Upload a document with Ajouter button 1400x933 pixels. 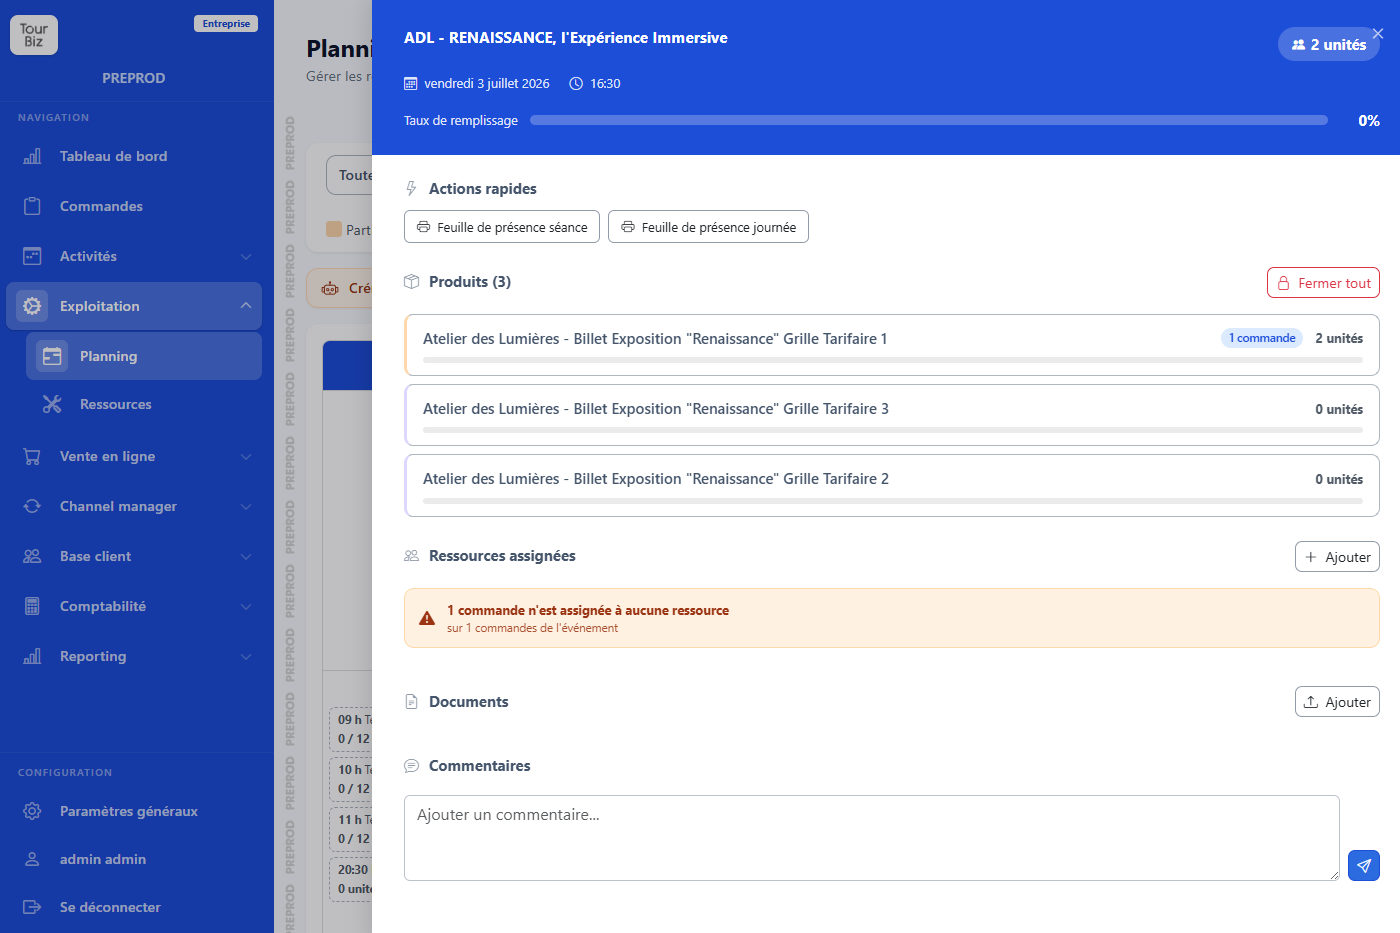[x=1337, y=702]
